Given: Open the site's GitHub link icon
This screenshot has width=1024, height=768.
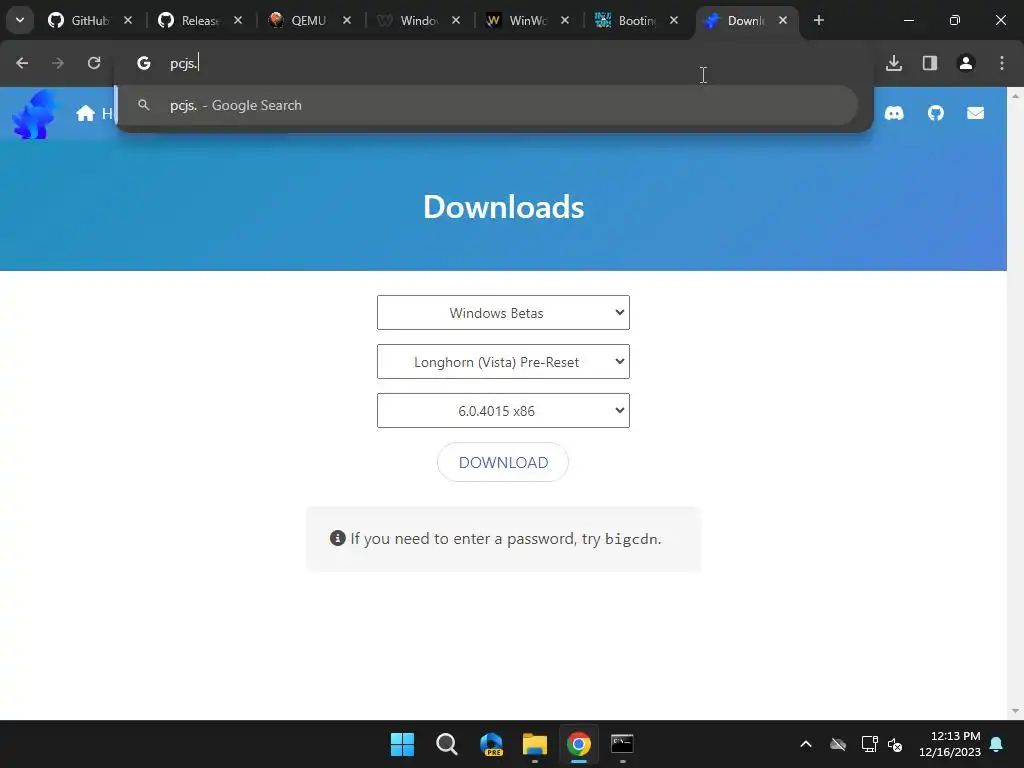Looking at the screenshot, I should [x=936, y=114].
